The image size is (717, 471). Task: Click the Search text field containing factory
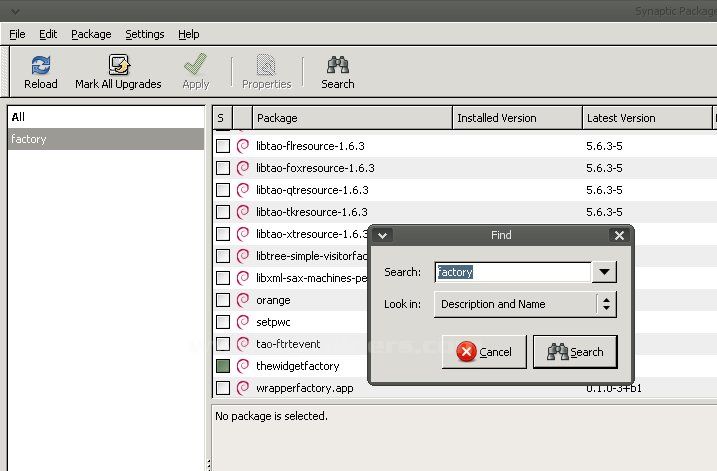pyautogui.click(x=513, y=272)
